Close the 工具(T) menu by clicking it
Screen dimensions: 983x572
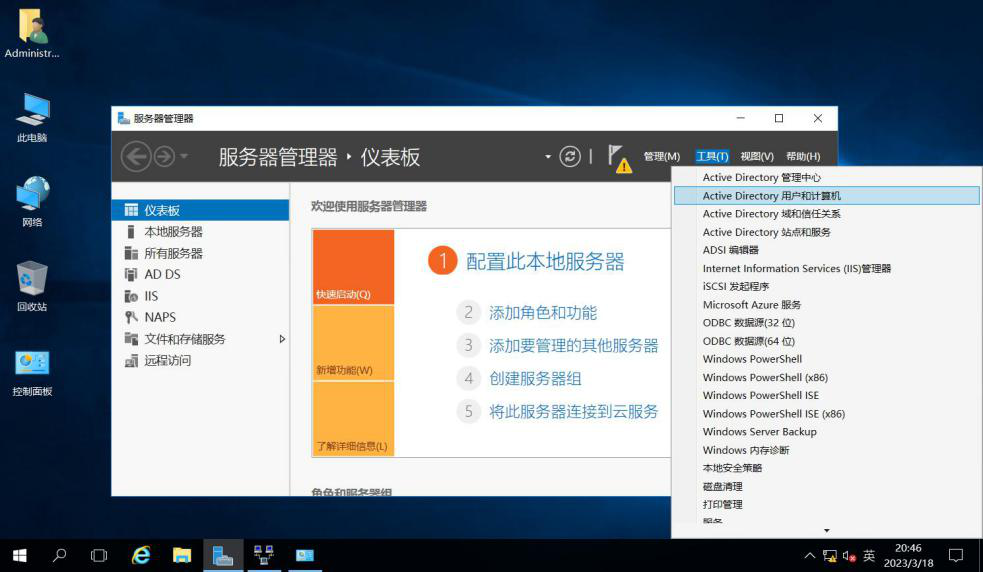click(x=712, y=156)
